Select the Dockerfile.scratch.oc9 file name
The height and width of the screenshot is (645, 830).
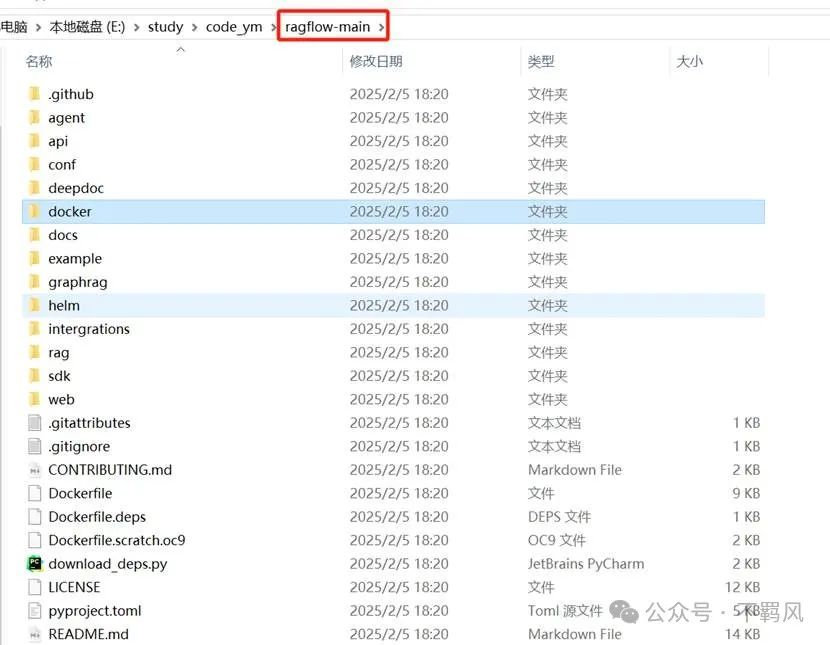click(116, 540)
